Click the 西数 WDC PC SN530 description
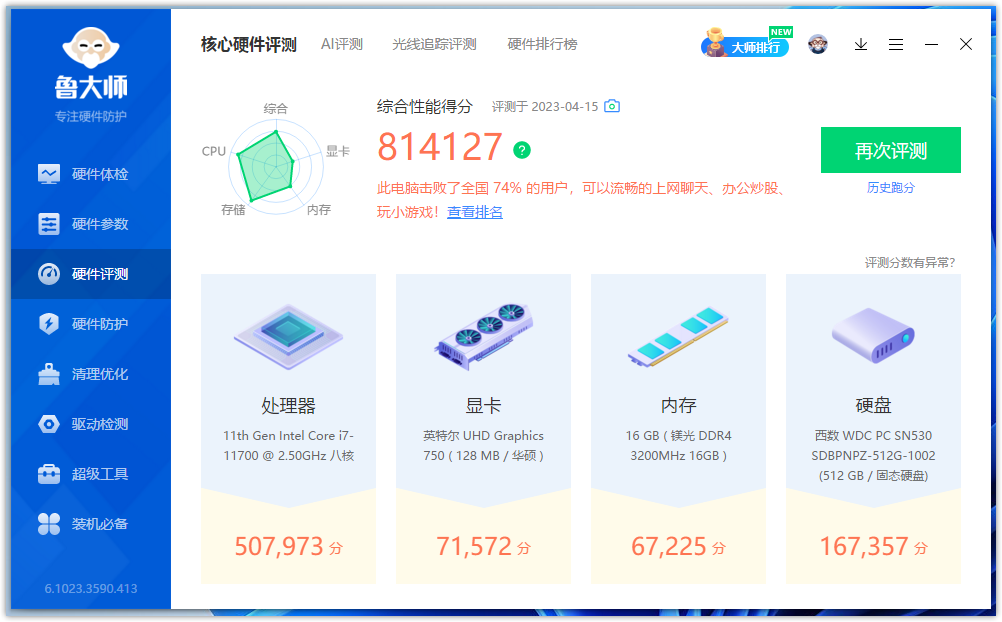The image size is (1002, 622). [873, 455]
